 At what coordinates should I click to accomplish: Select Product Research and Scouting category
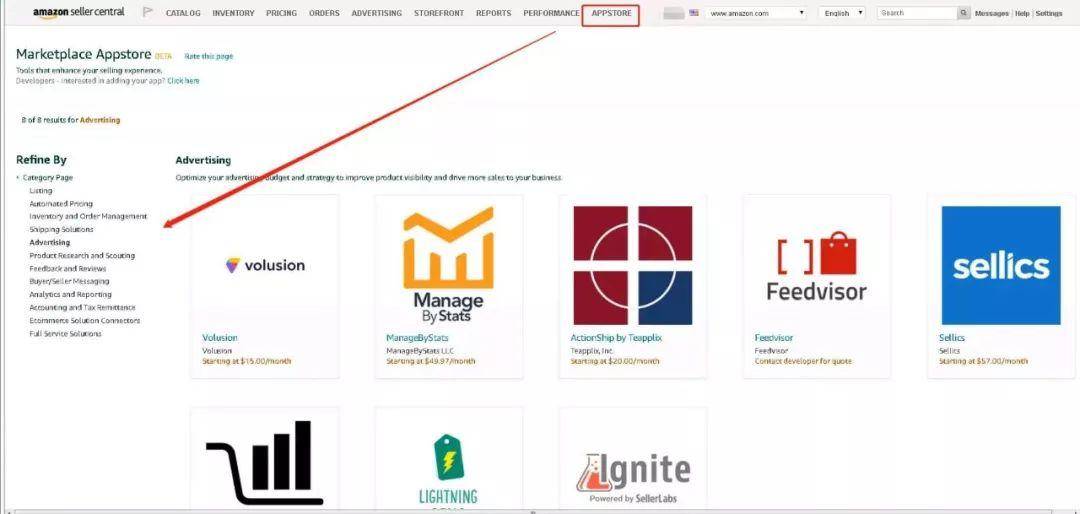(x=82, y=256)
